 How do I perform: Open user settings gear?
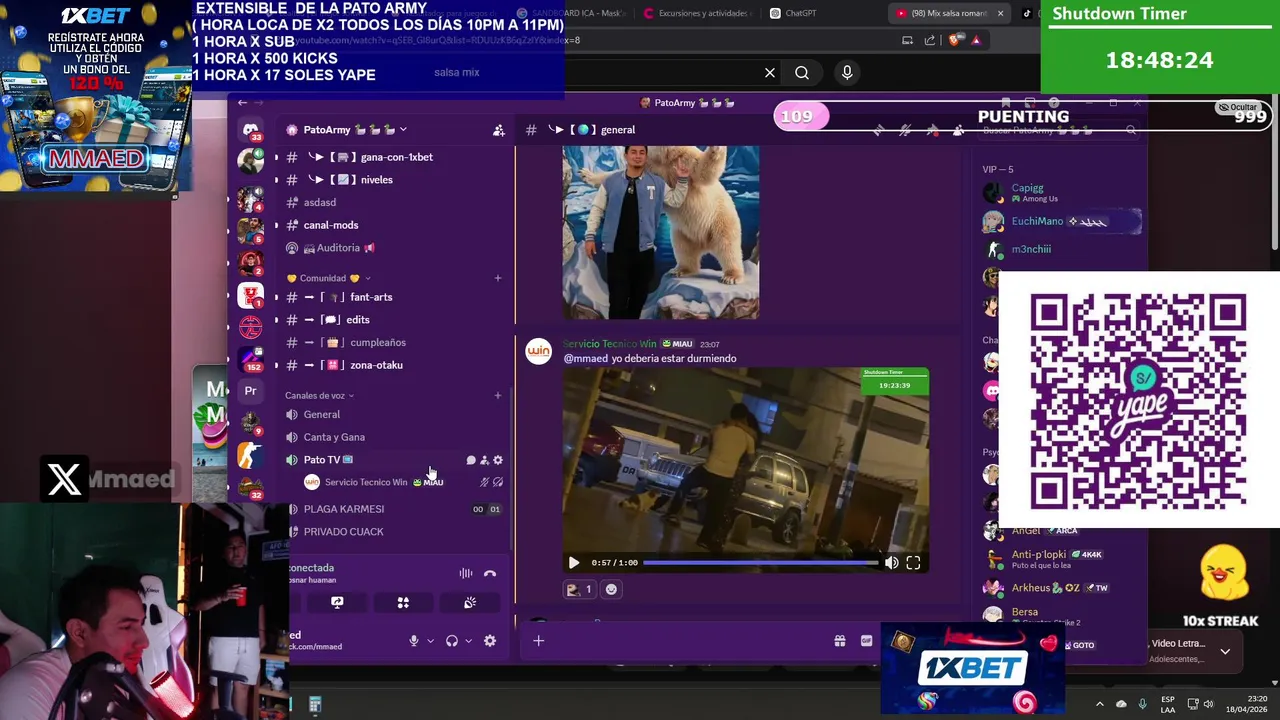pyautogui.click(x=490, y=641)
